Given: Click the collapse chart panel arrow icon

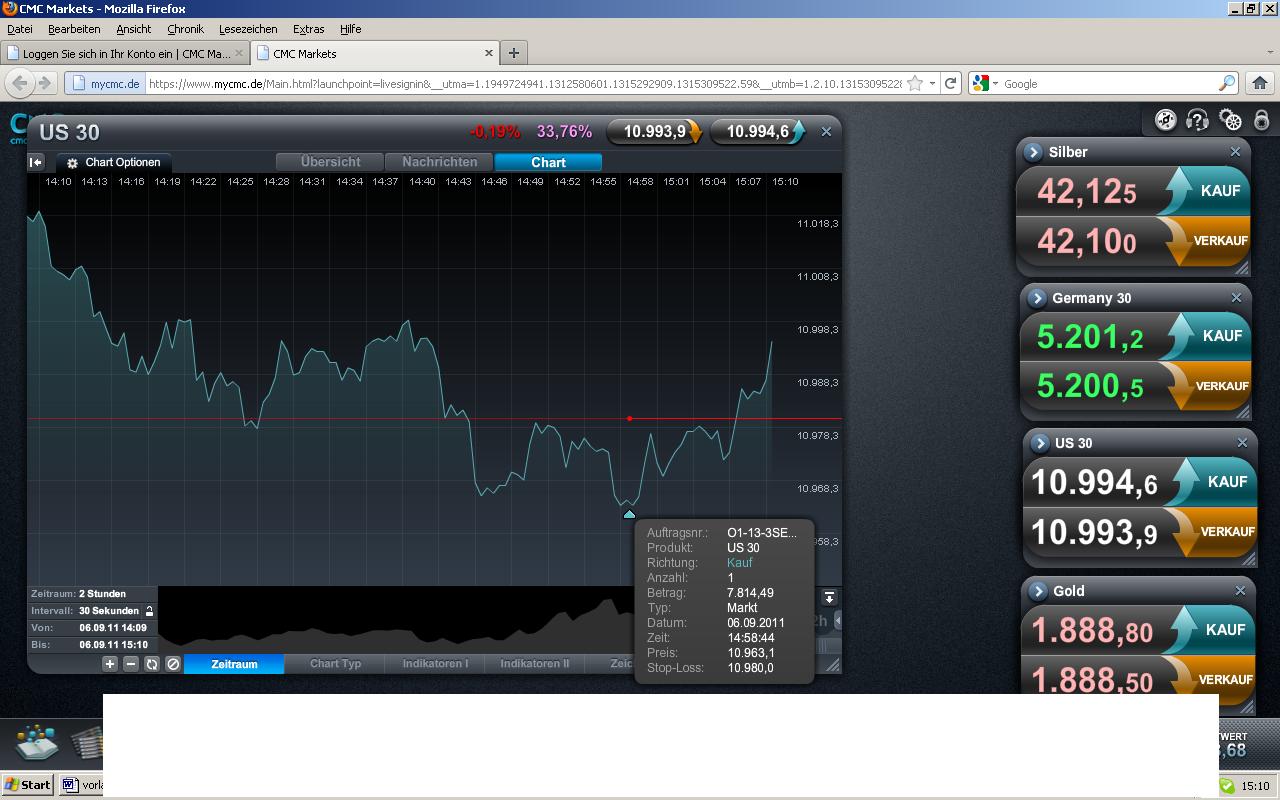Looking at the screenshot, I should tap(36, 162).
